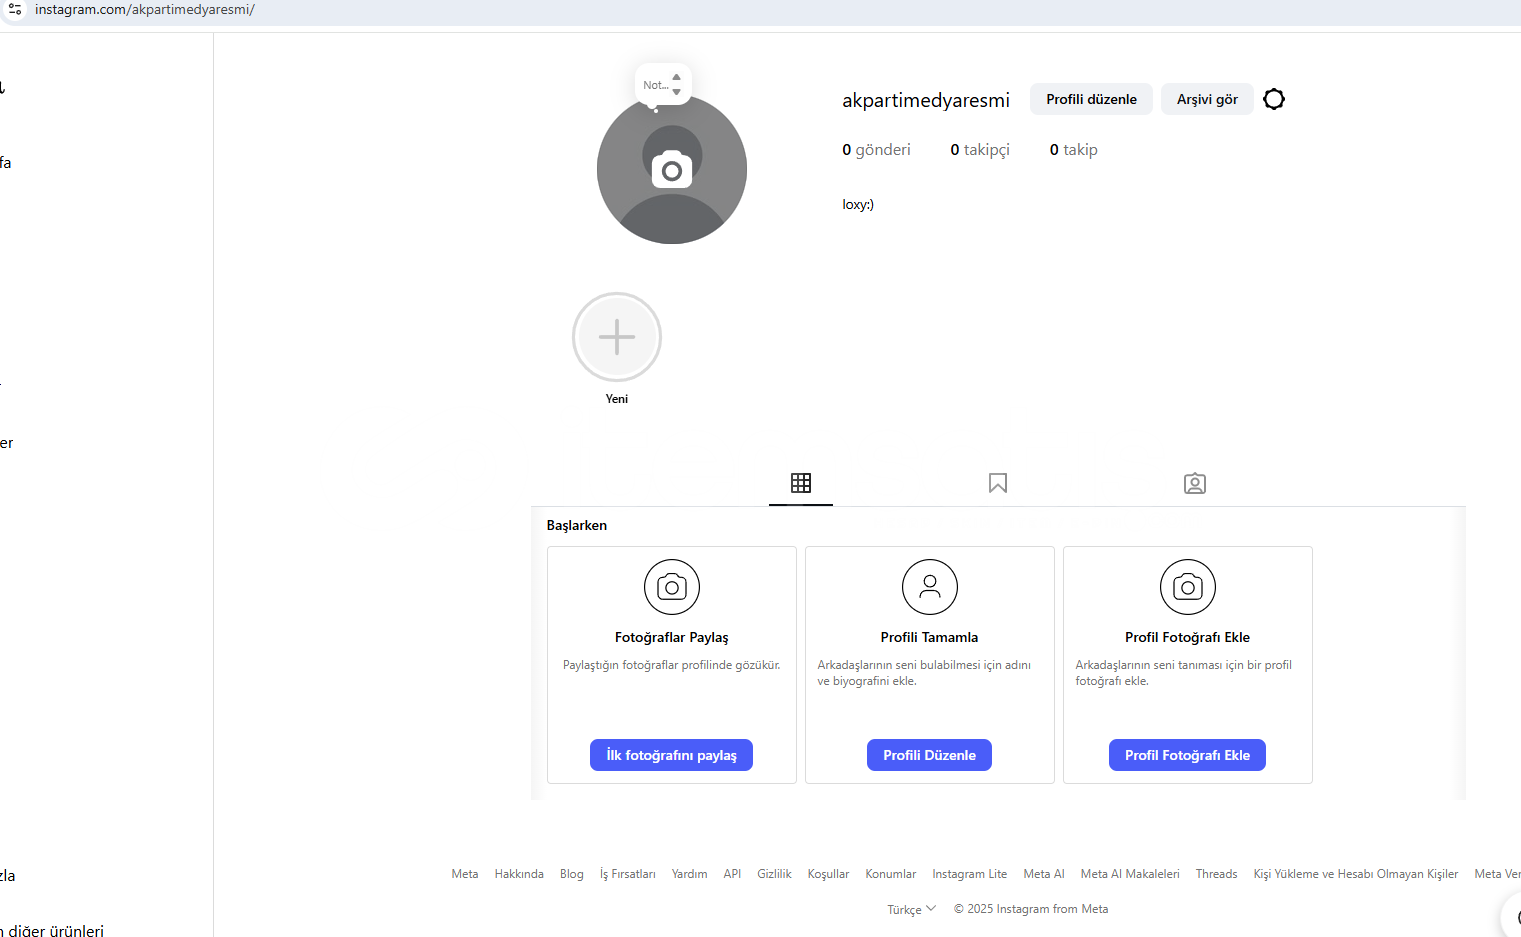
Task: Click the blue Profil Fotoğrafı Ekle button
Action: pyautogui.click(x=1187, y=755)
